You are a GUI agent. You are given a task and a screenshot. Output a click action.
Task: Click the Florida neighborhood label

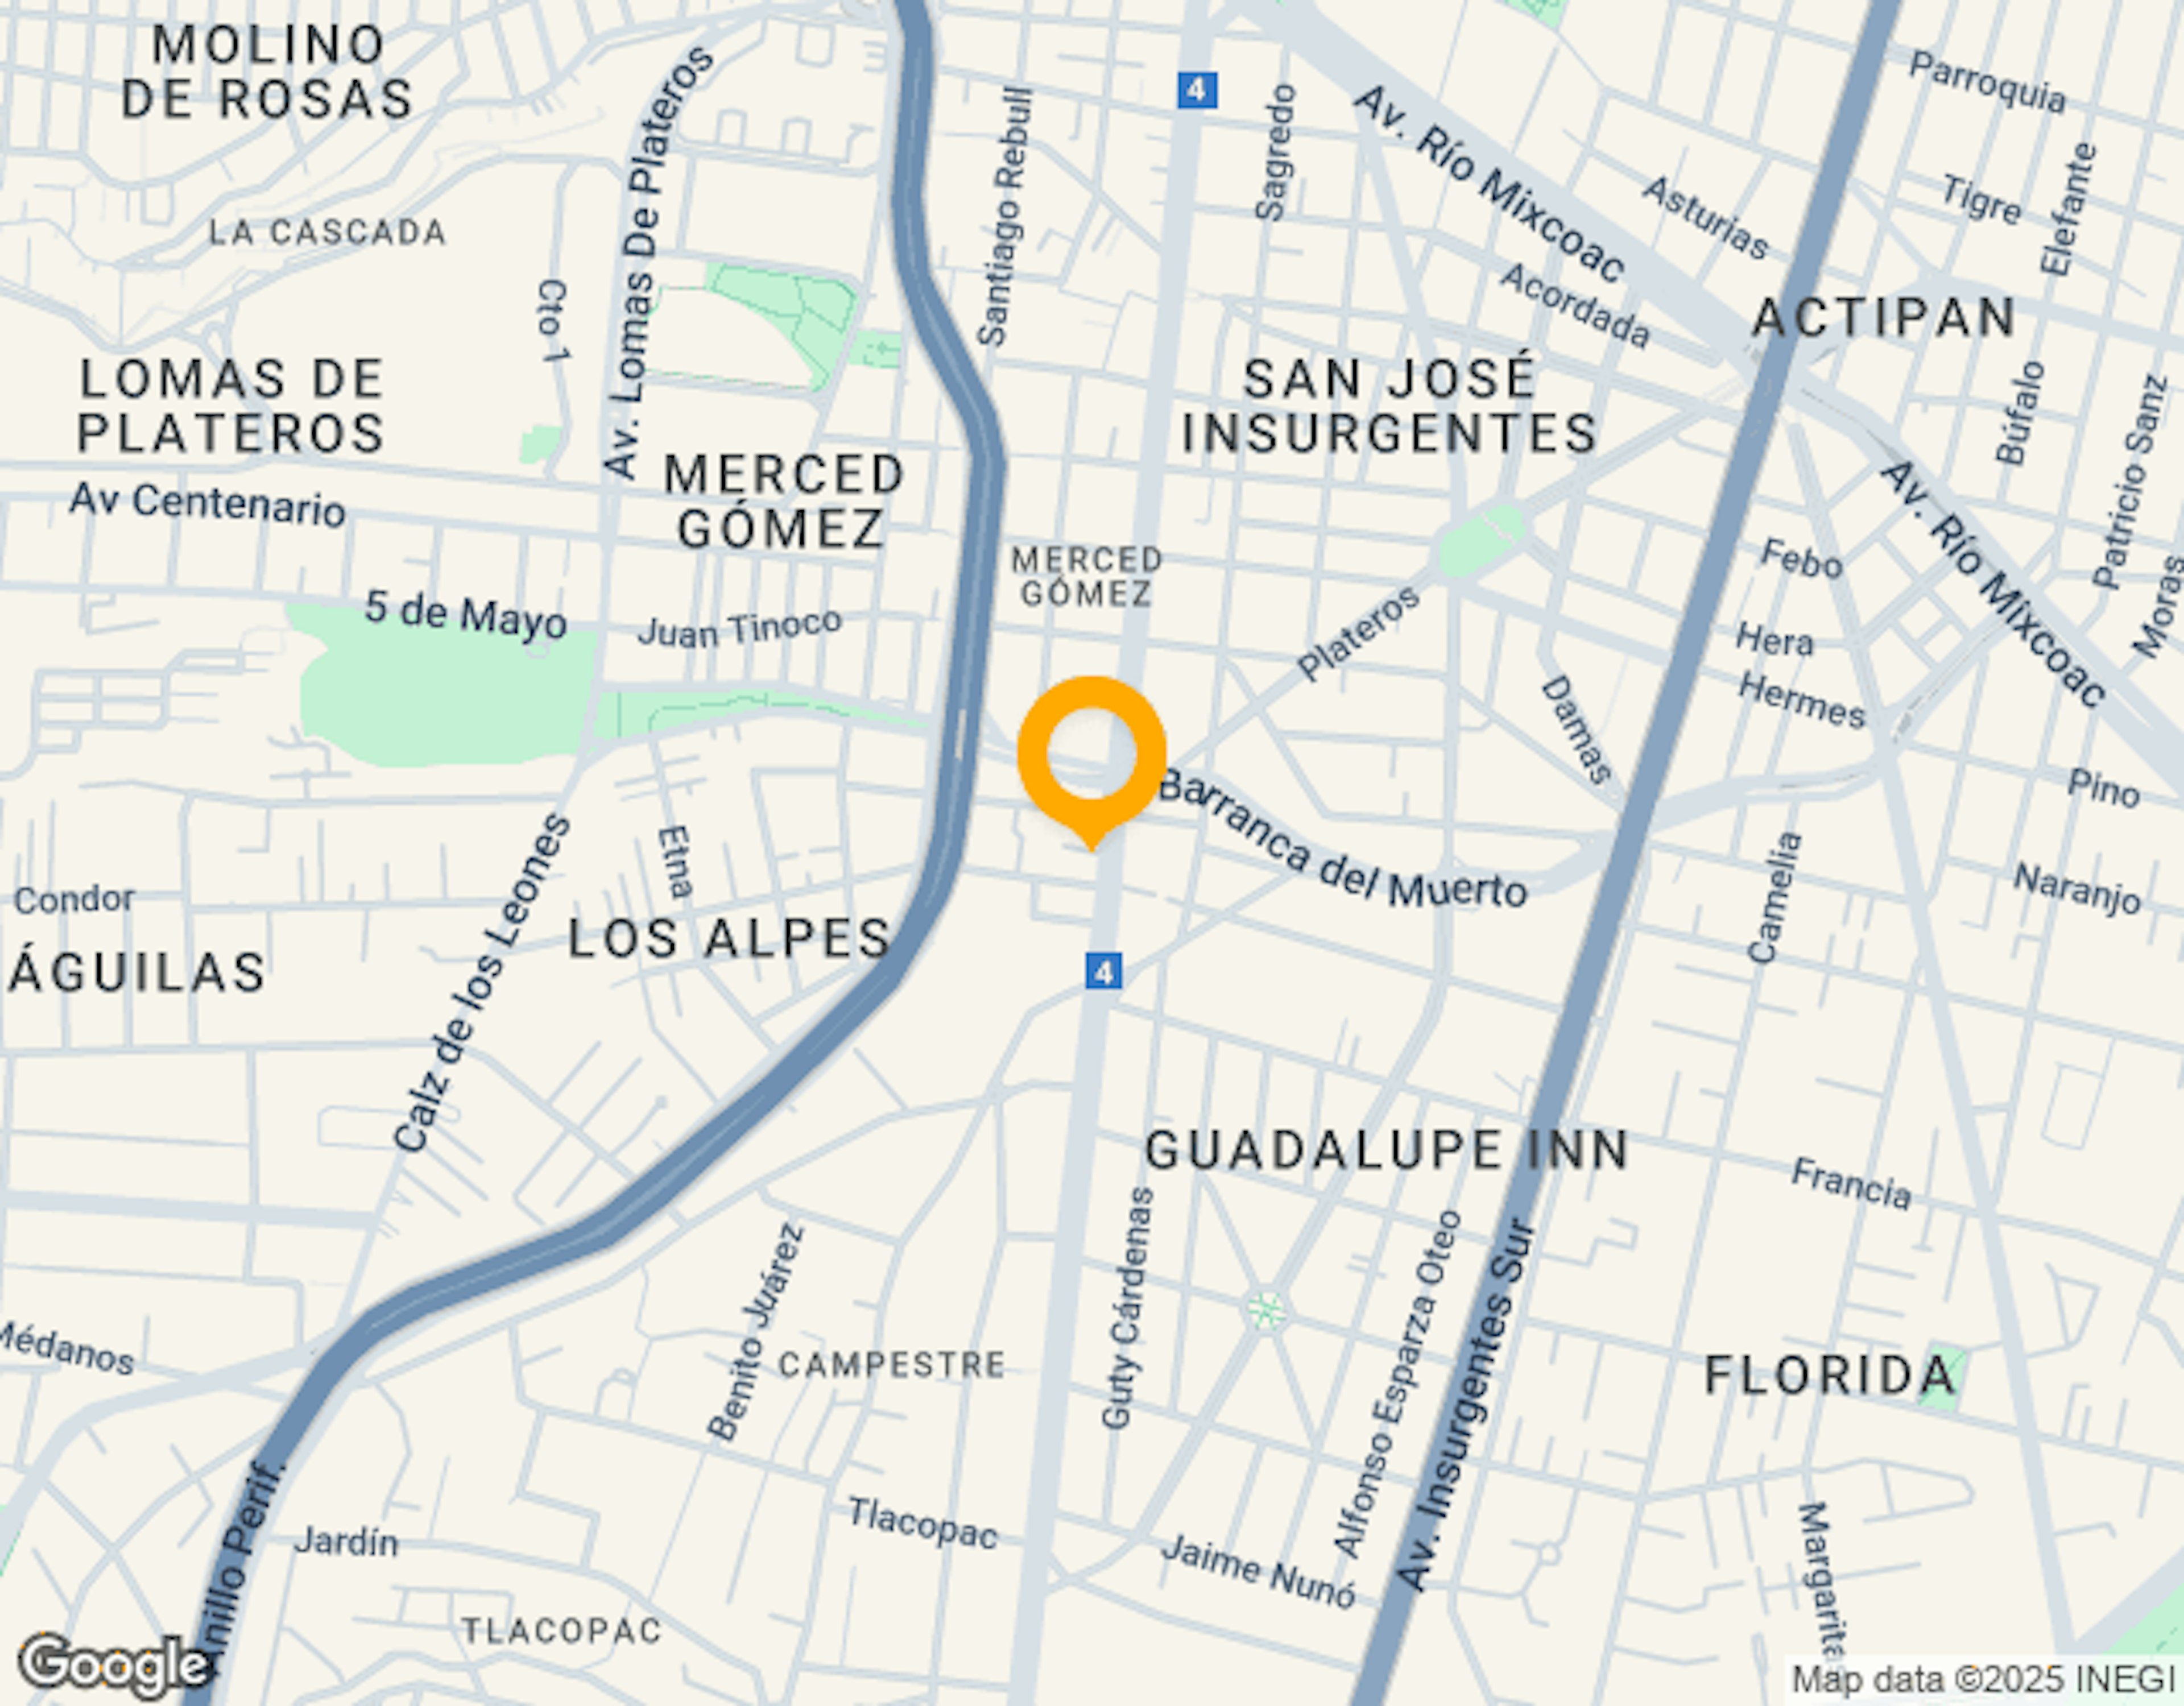(x=1830, y=1375)
